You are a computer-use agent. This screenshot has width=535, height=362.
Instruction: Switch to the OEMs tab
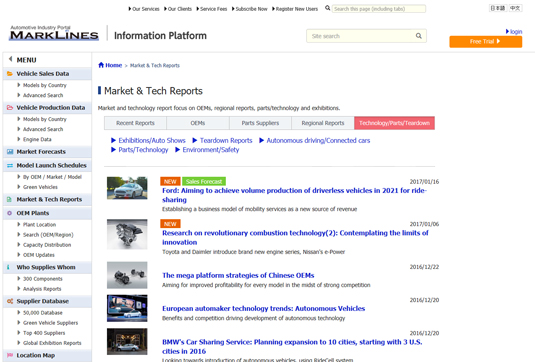pos(198,123)
